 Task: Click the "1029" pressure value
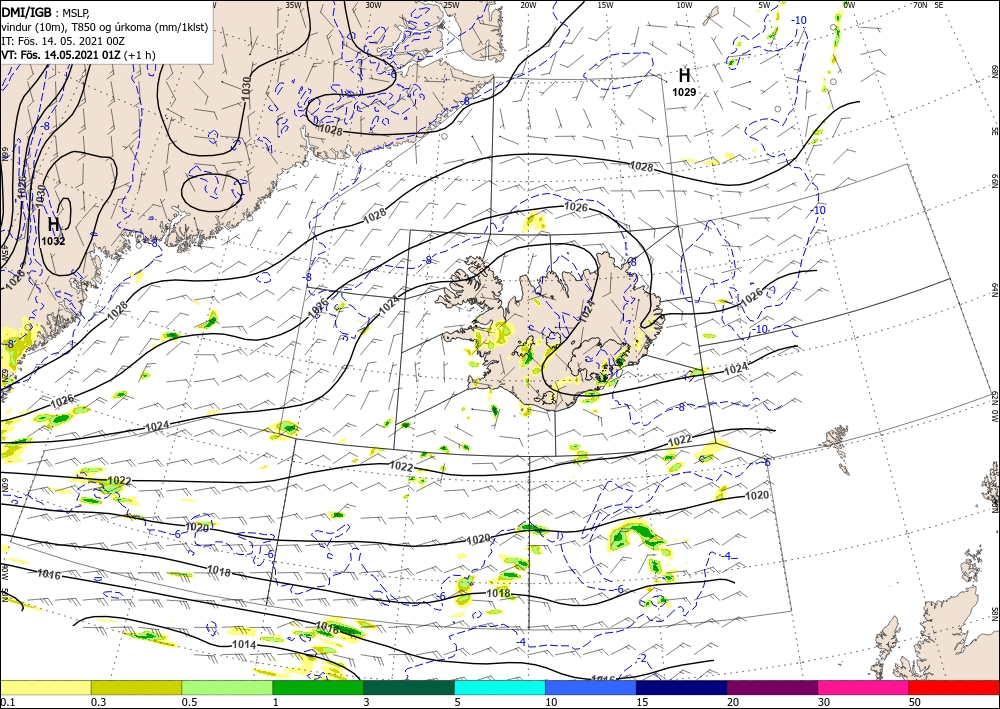coord(684,92)
